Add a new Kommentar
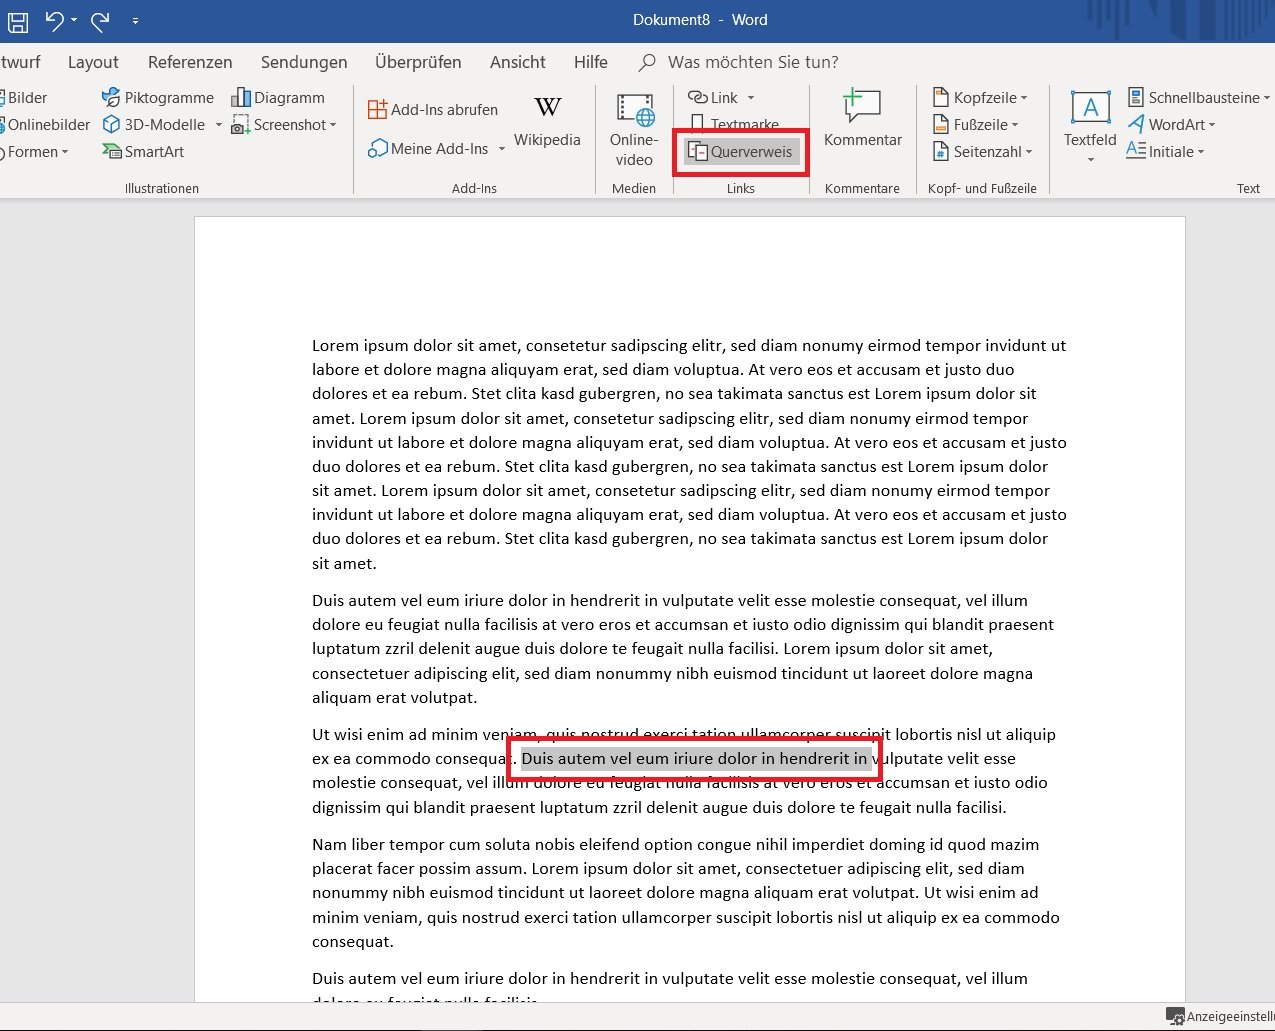The width and height of the screenshot is (1275, 1031). coord(862,119)
